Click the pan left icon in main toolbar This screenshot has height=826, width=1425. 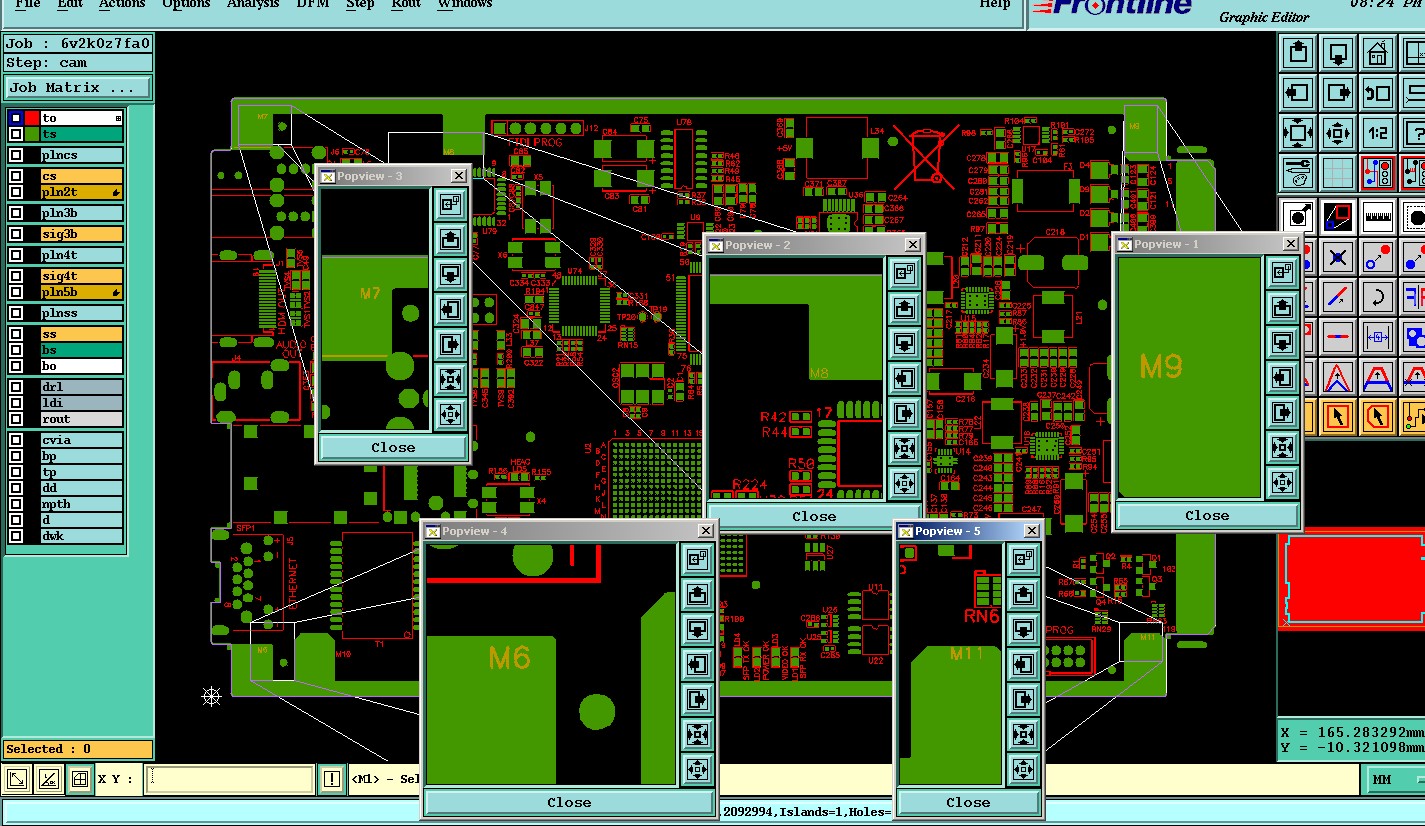tap(1298, 93)
